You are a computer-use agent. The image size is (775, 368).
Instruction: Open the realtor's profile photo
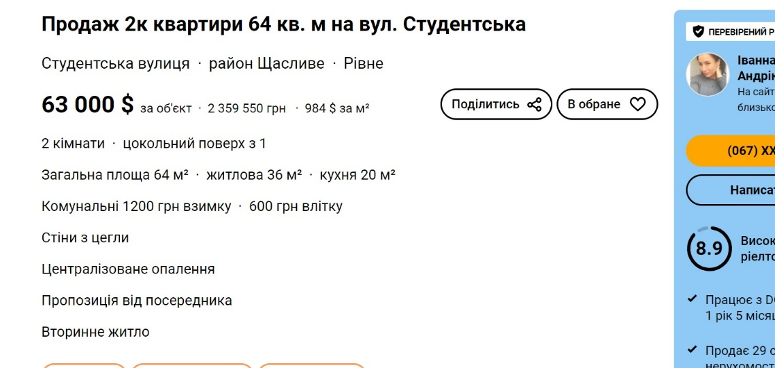708,75
